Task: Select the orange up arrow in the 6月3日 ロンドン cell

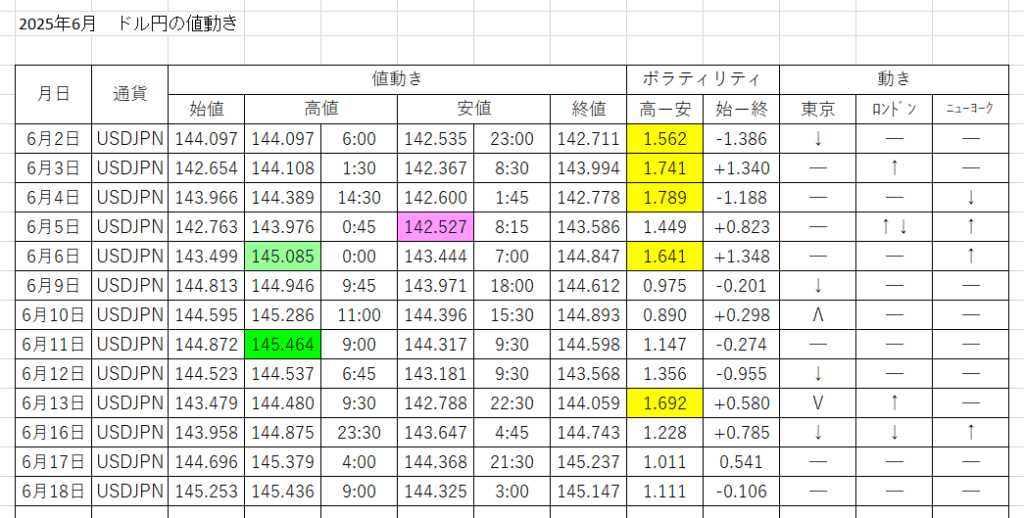Action: [x=894, y=168]
